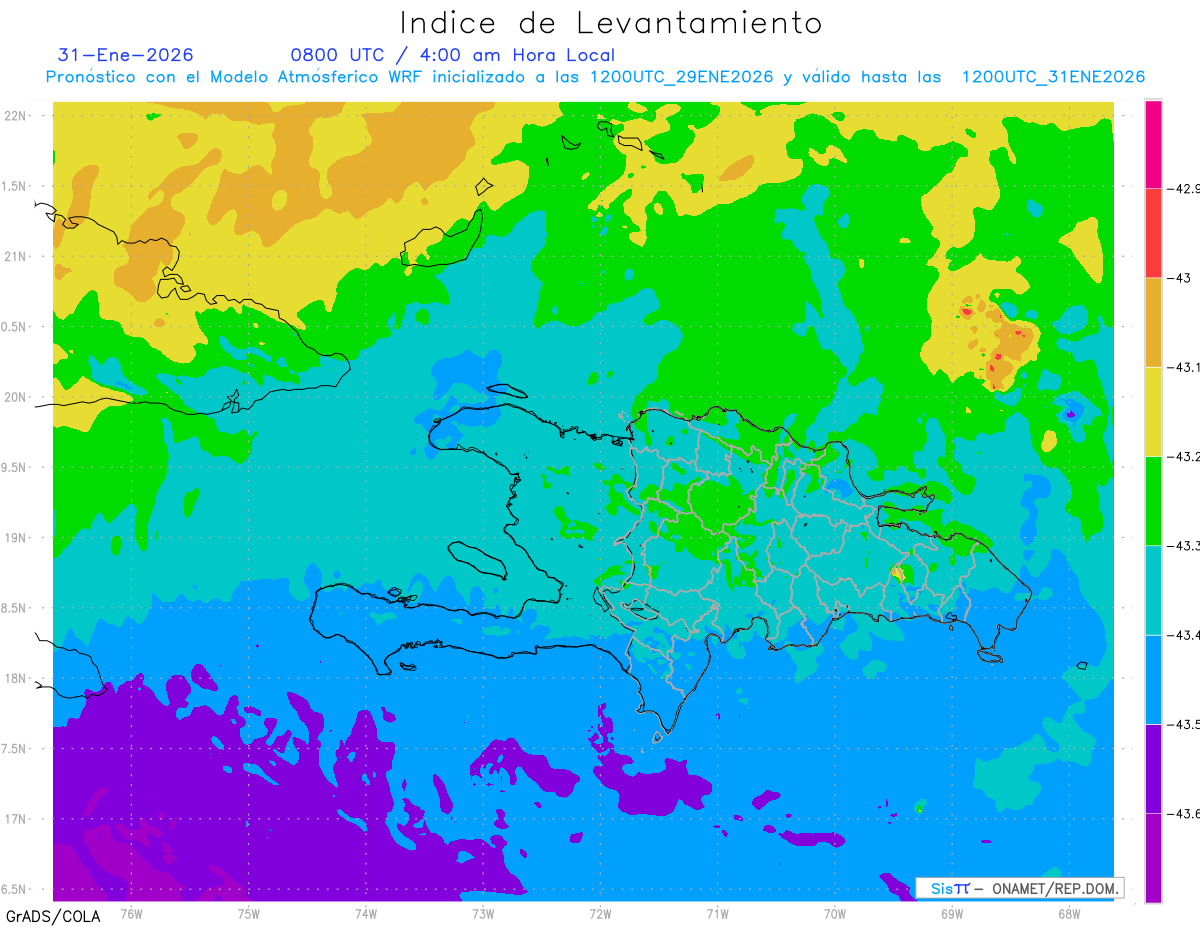1200x927 pixels.
Task: Click the teal legend swatch below -43.3
Action: coord(1153,590)
